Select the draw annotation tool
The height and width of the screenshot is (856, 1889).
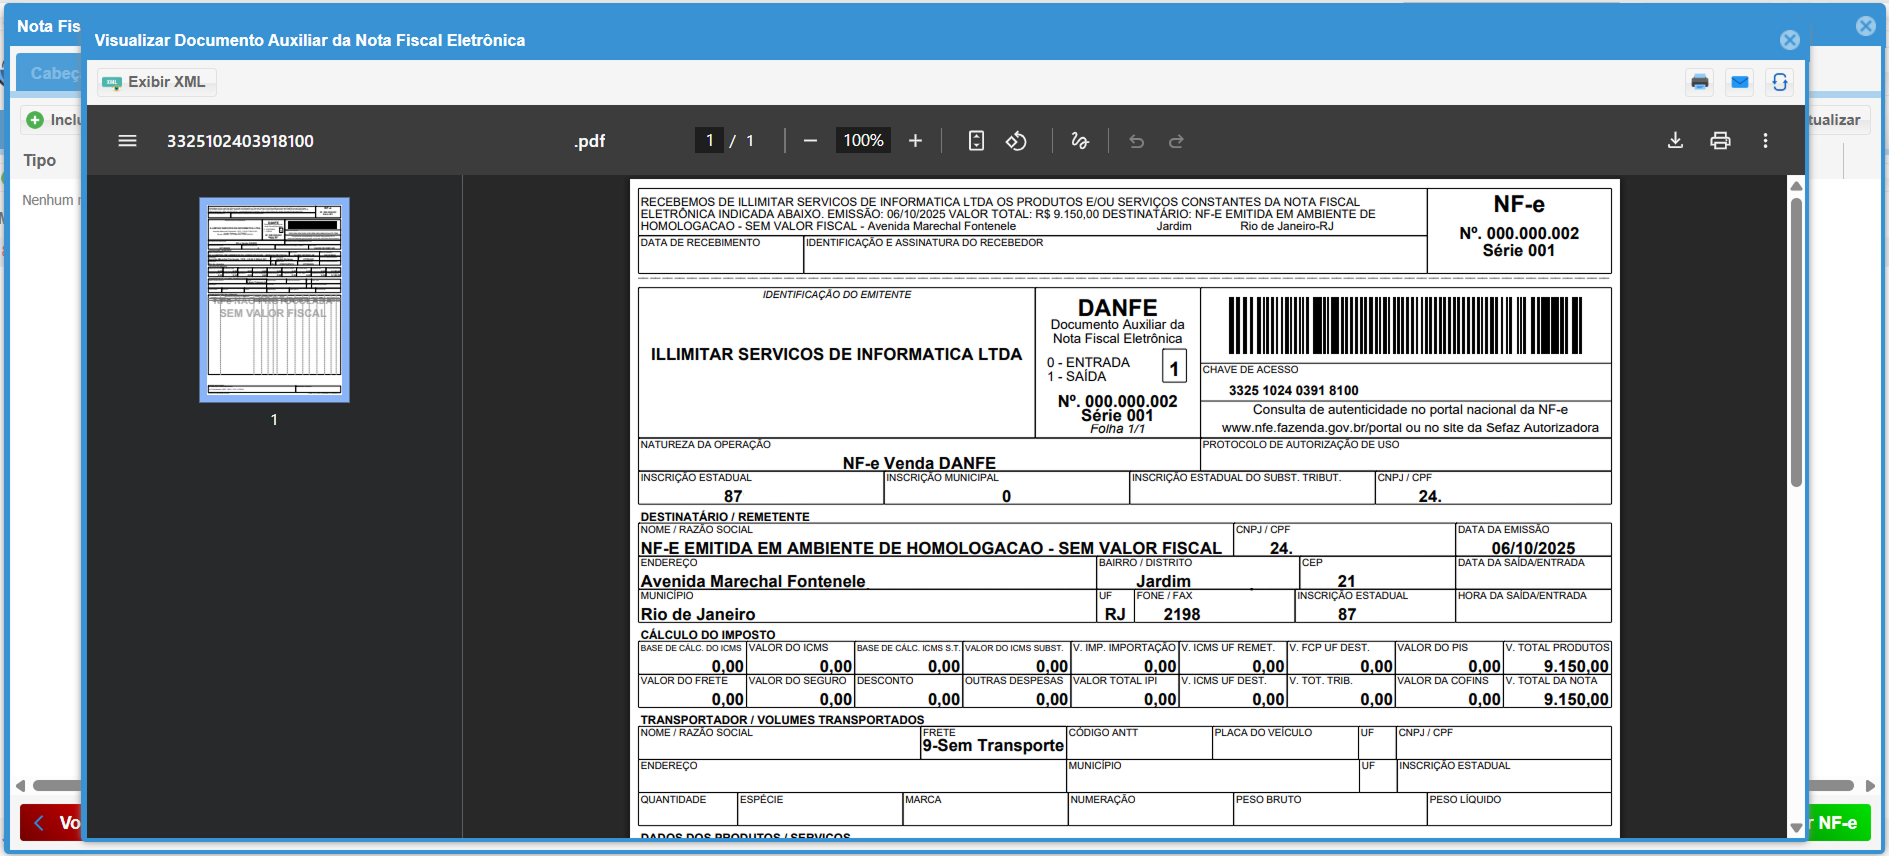1080,141
